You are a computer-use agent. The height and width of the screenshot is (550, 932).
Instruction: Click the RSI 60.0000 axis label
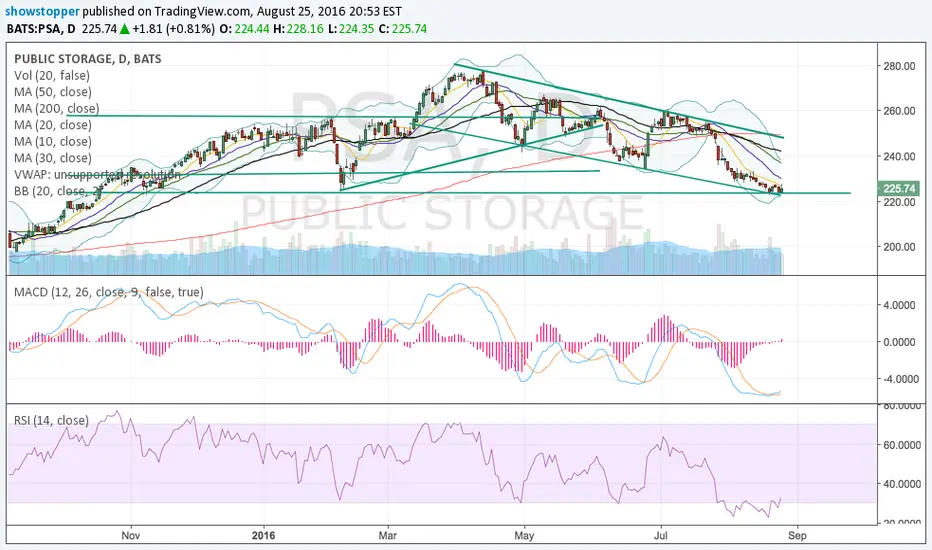(900, 445)
